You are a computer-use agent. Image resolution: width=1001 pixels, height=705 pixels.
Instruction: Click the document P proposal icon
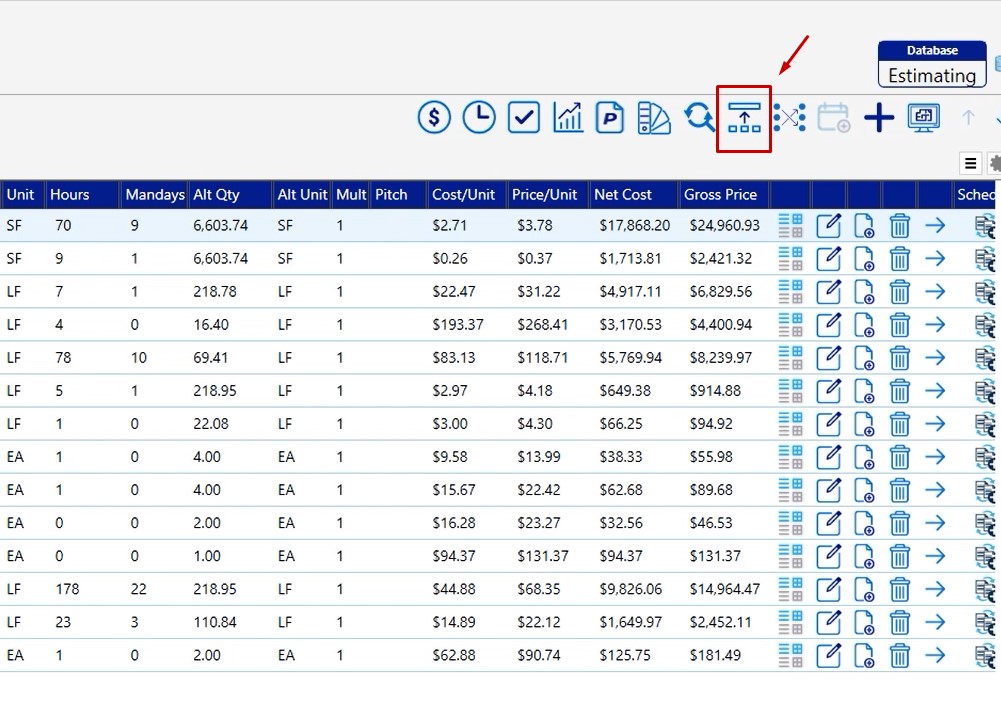(x=610, y=118)
